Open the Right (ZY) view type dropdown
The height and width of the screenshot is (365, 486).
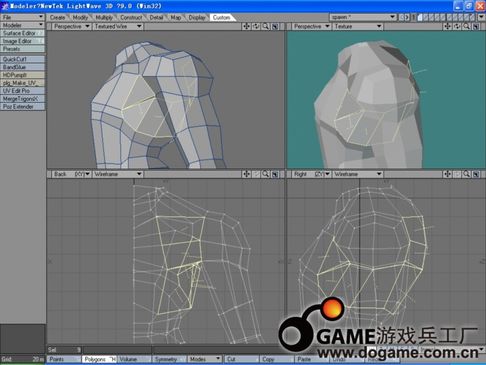point(311,174)
